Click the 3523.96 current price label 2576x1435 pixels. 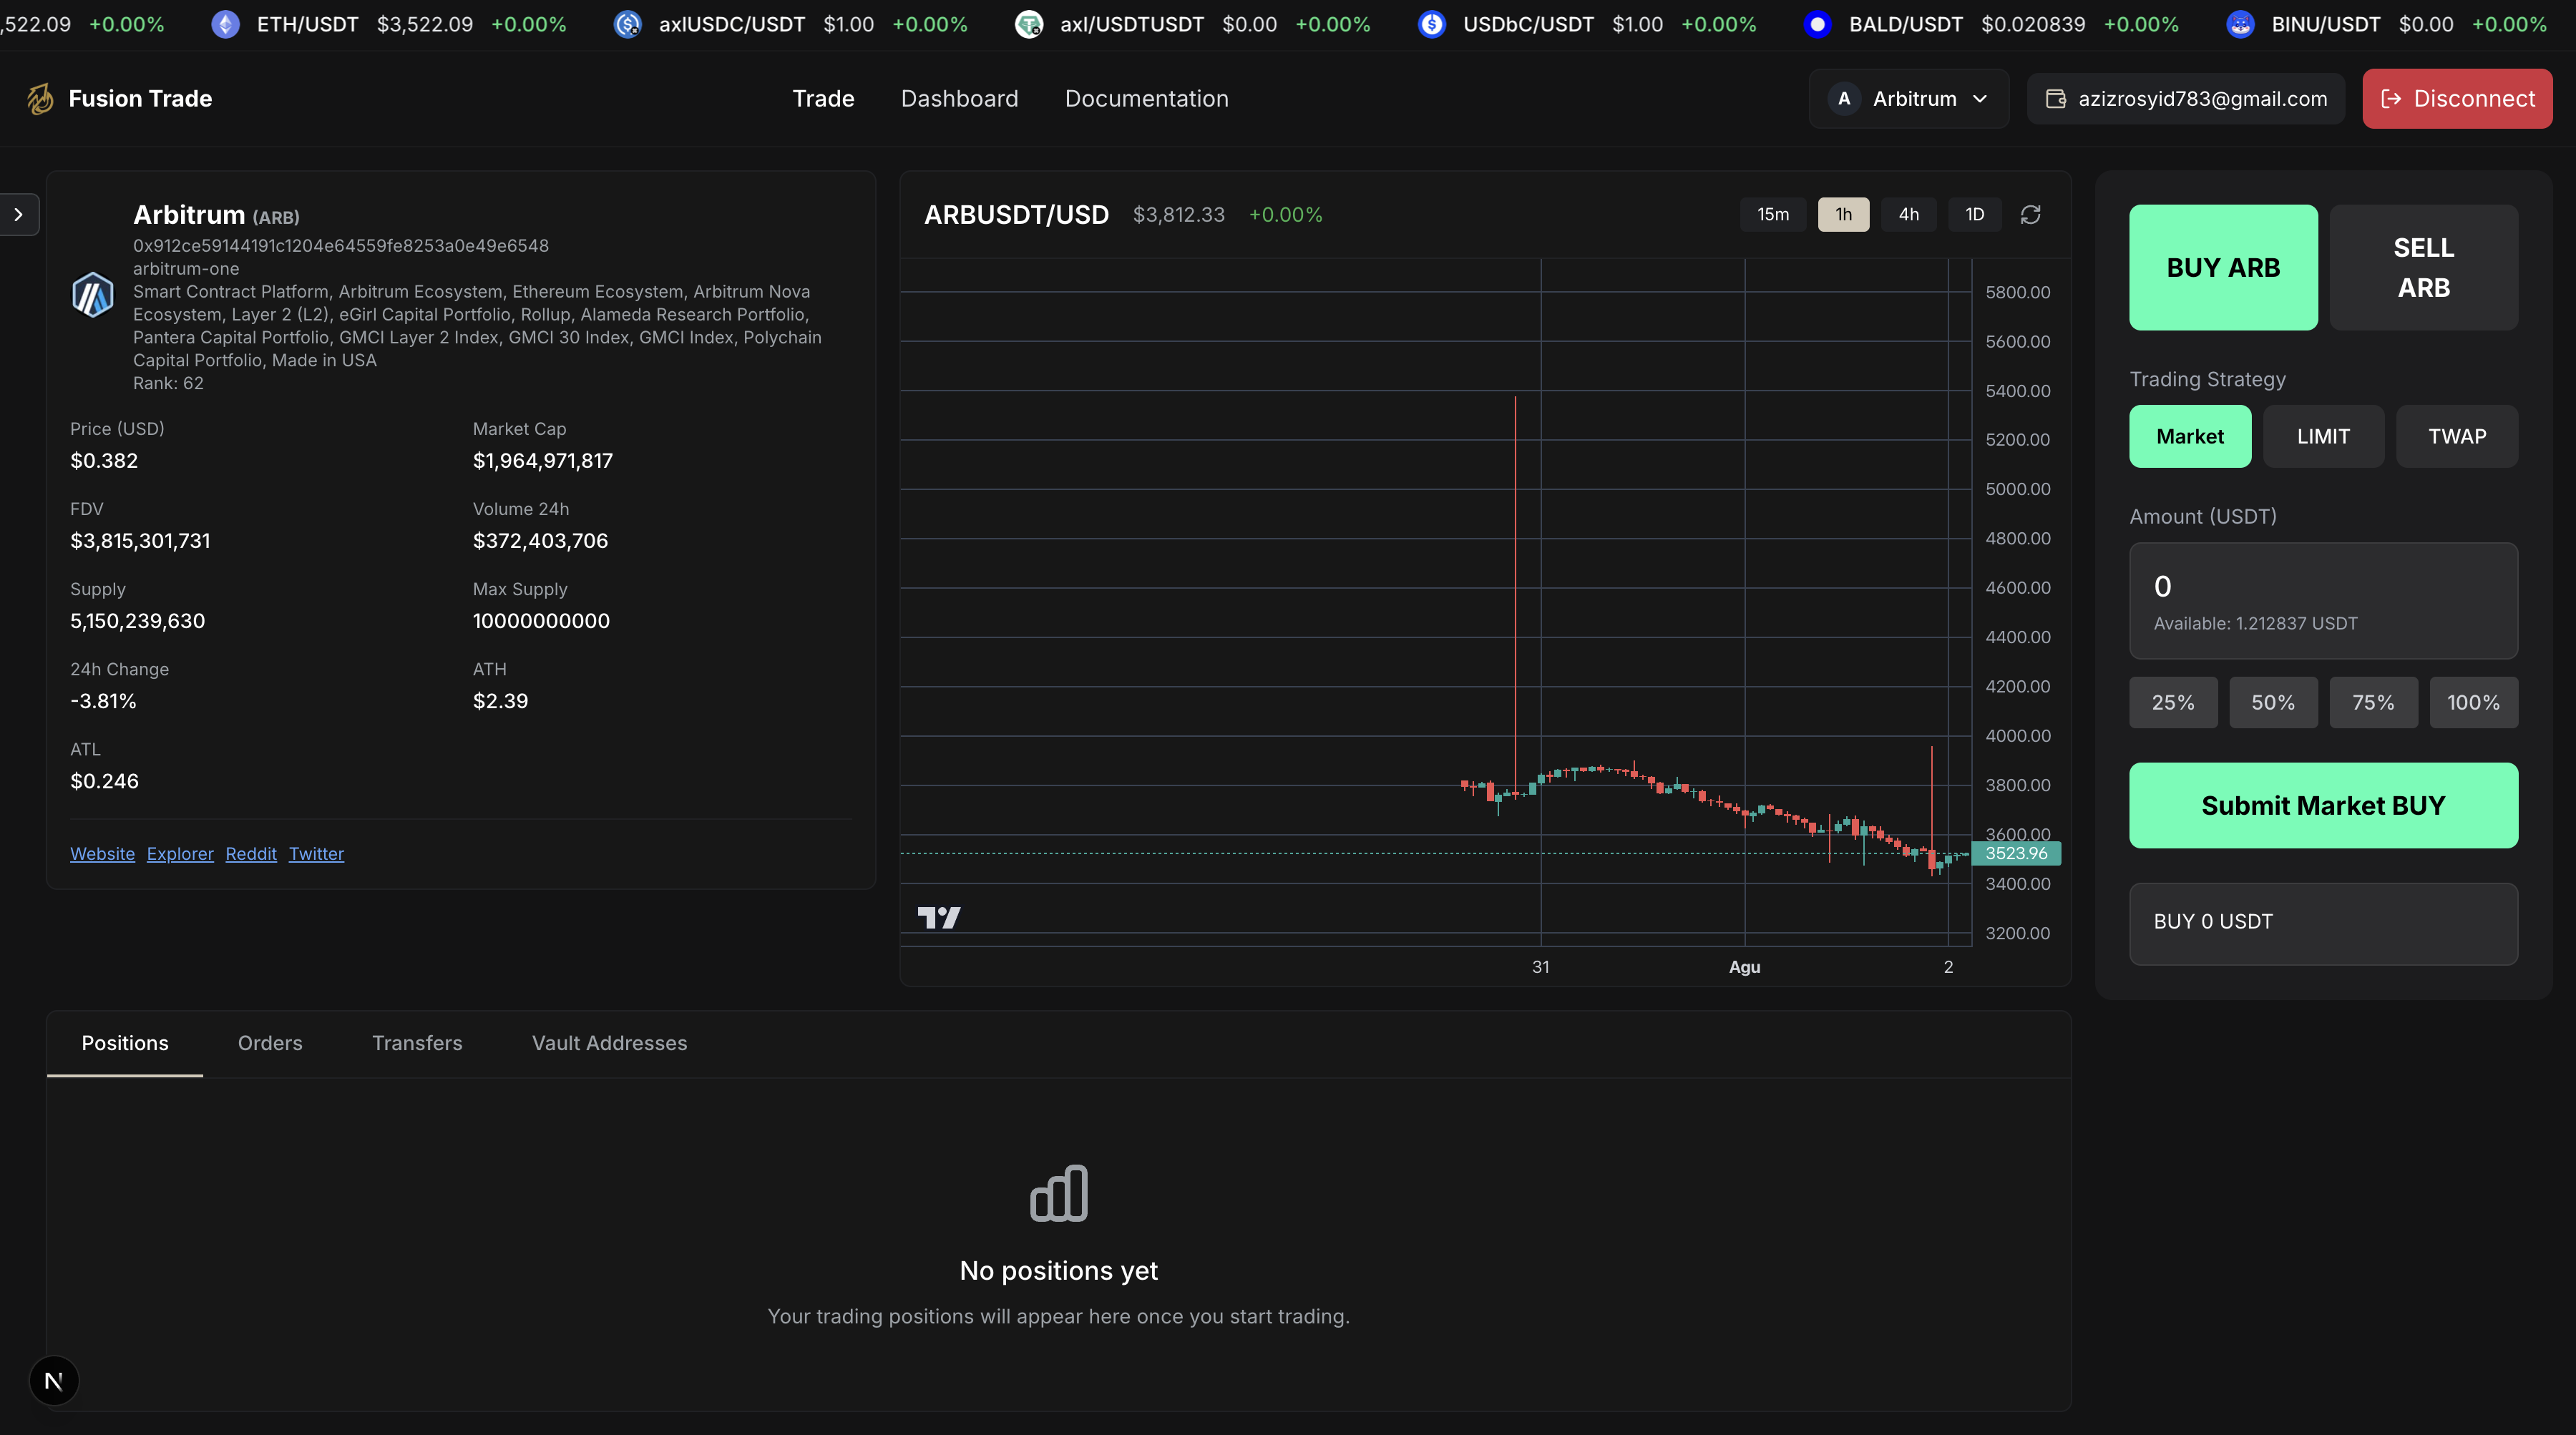pos(2015,853)
